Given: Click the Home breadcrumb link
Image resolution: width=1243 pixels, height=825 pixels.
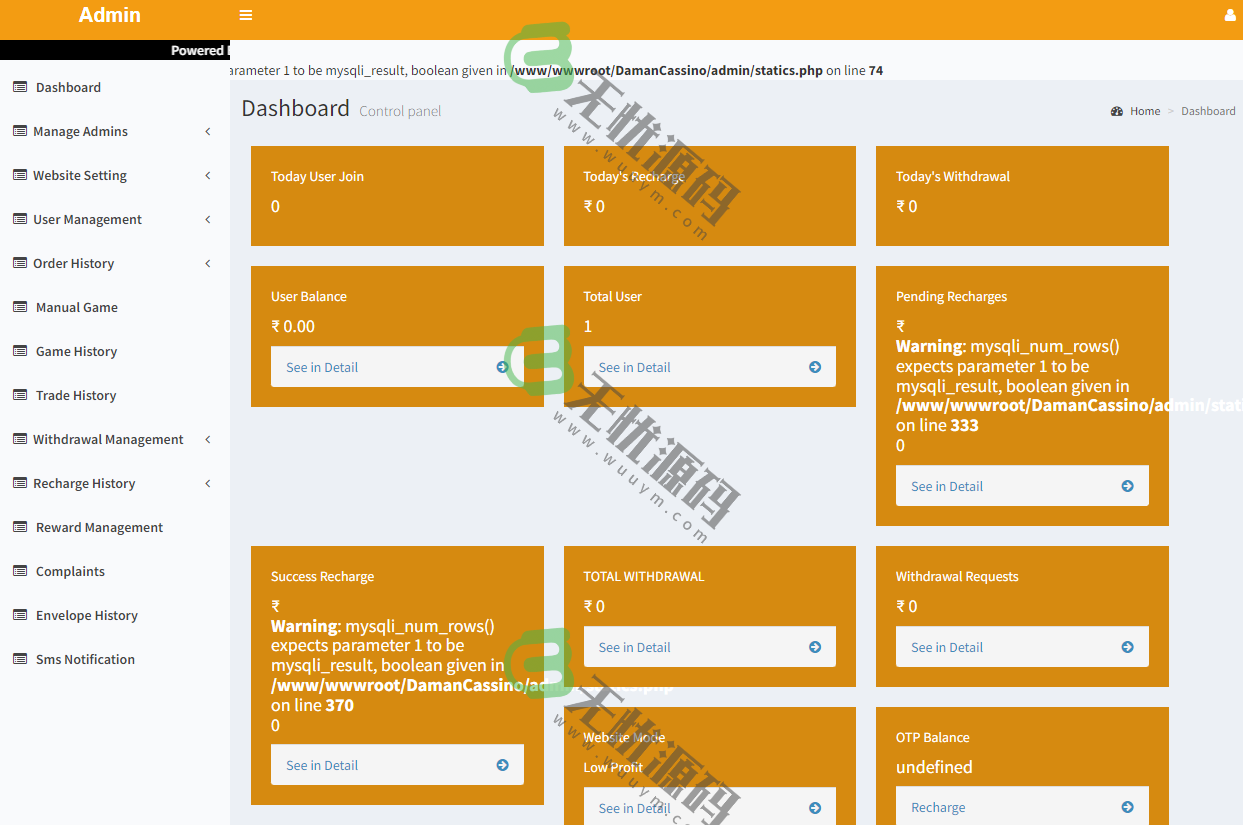Looking at the screenshot, I should click(x=1144, y=111).
